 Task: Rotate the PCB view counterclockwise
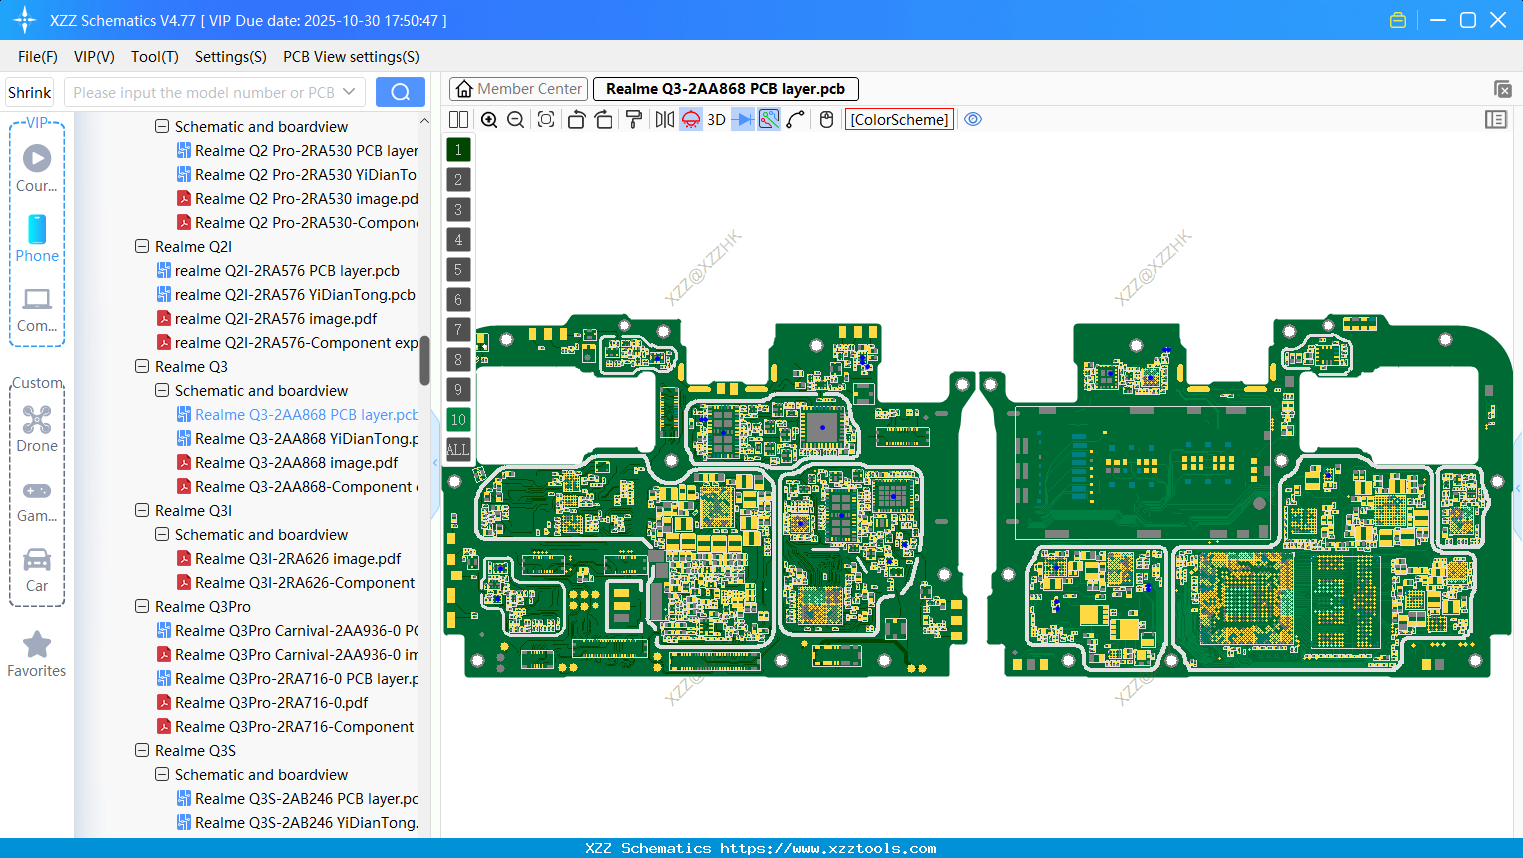[x=576, y=119]
